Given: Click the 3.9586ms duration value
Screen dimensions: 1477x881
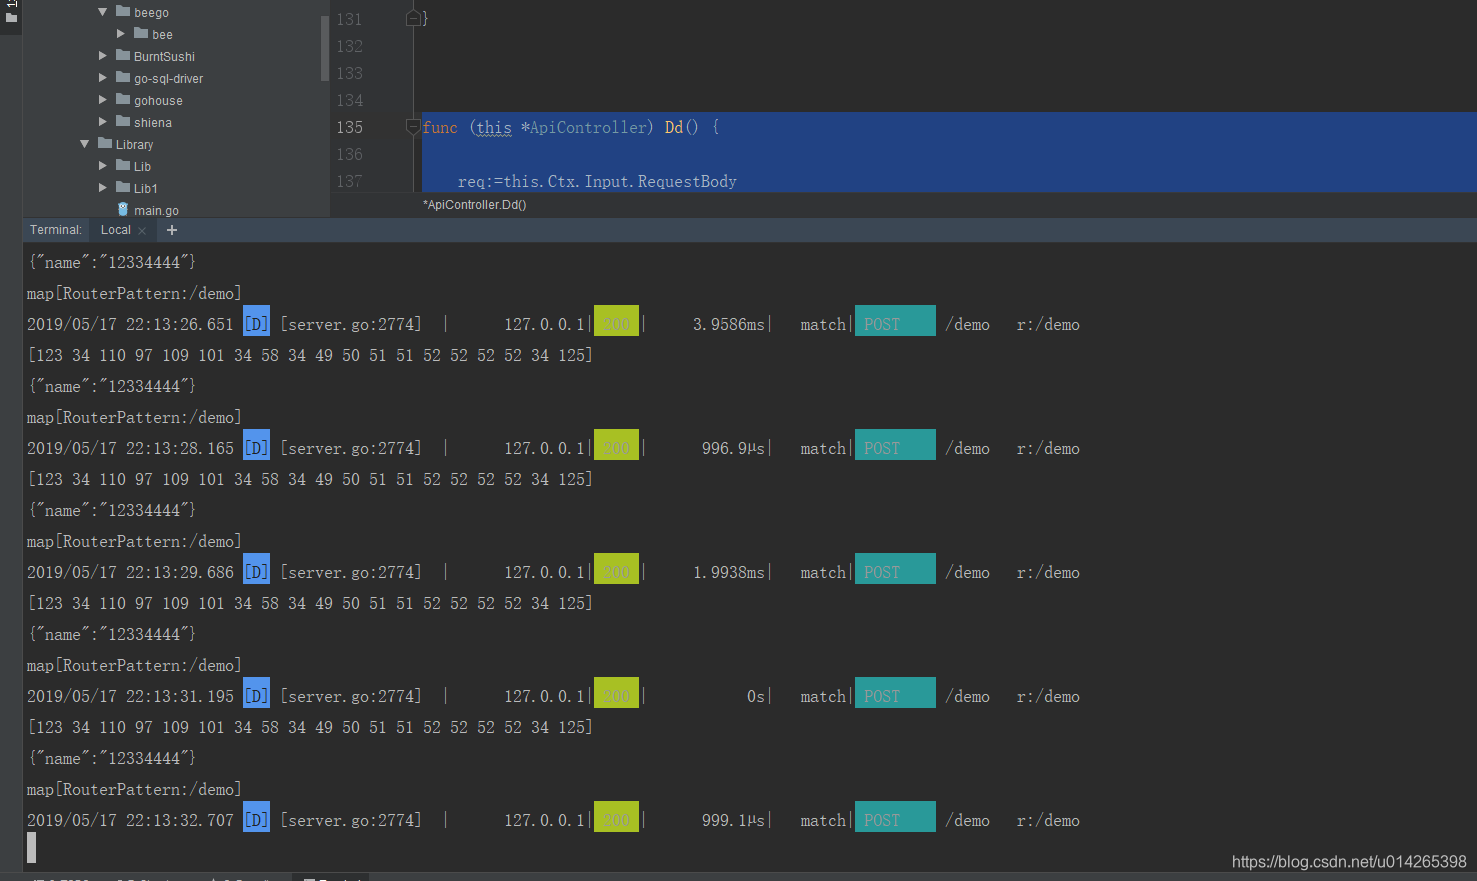Looking at the screenshot, I should tap(729, 324).
